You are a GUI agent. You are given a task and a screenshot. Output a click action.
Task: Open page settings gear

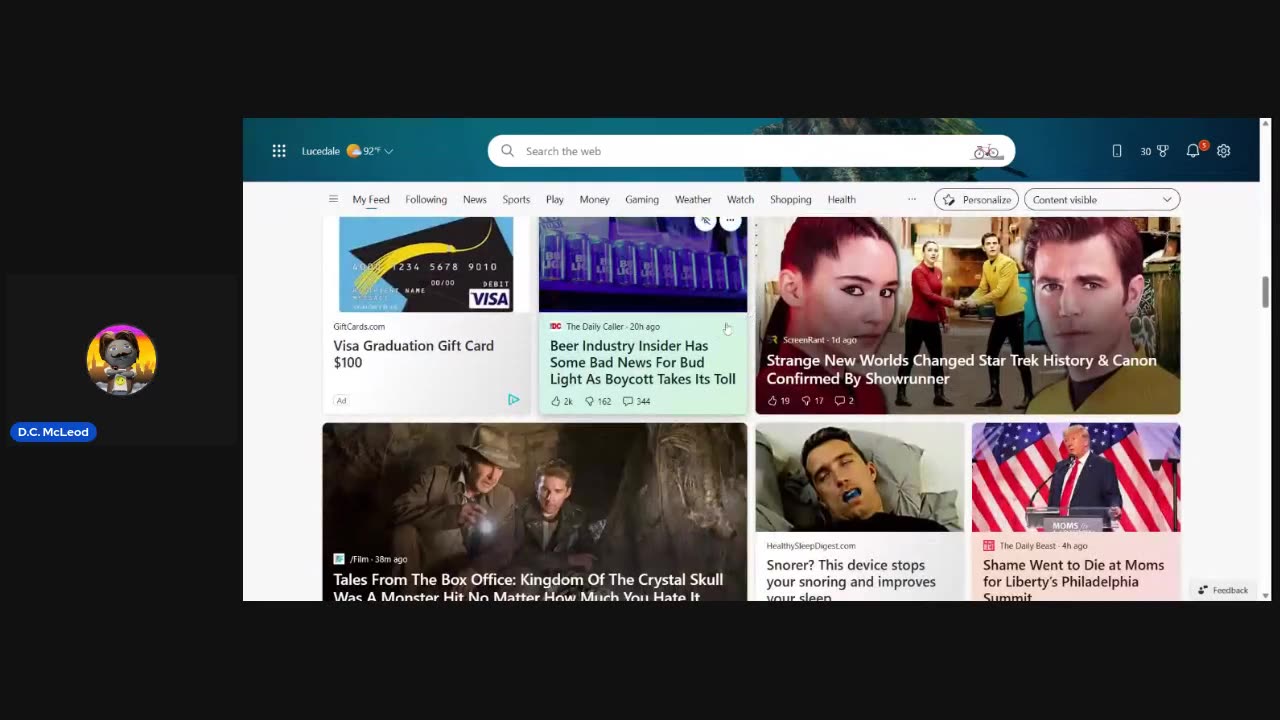[1223, 151]
